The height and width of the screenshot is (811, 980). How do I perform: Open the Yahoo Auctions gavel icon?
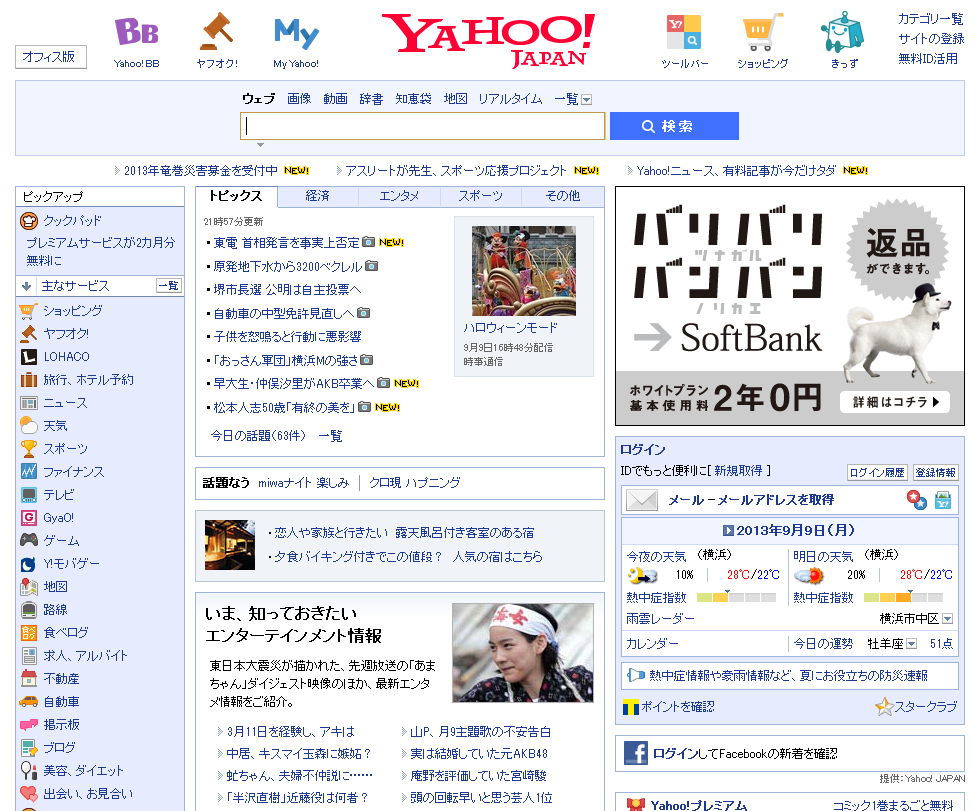(216, 31)
